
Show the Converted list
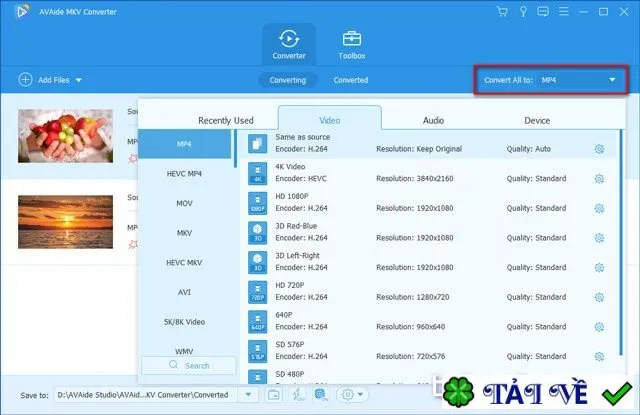tap(351, 80)
